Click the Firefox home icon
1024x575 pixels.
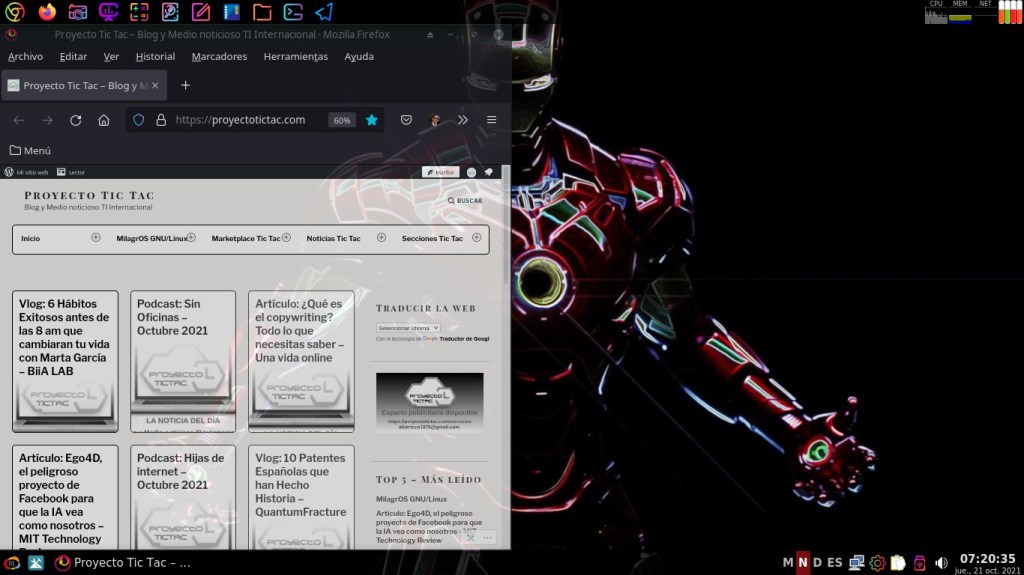(103, 120)
